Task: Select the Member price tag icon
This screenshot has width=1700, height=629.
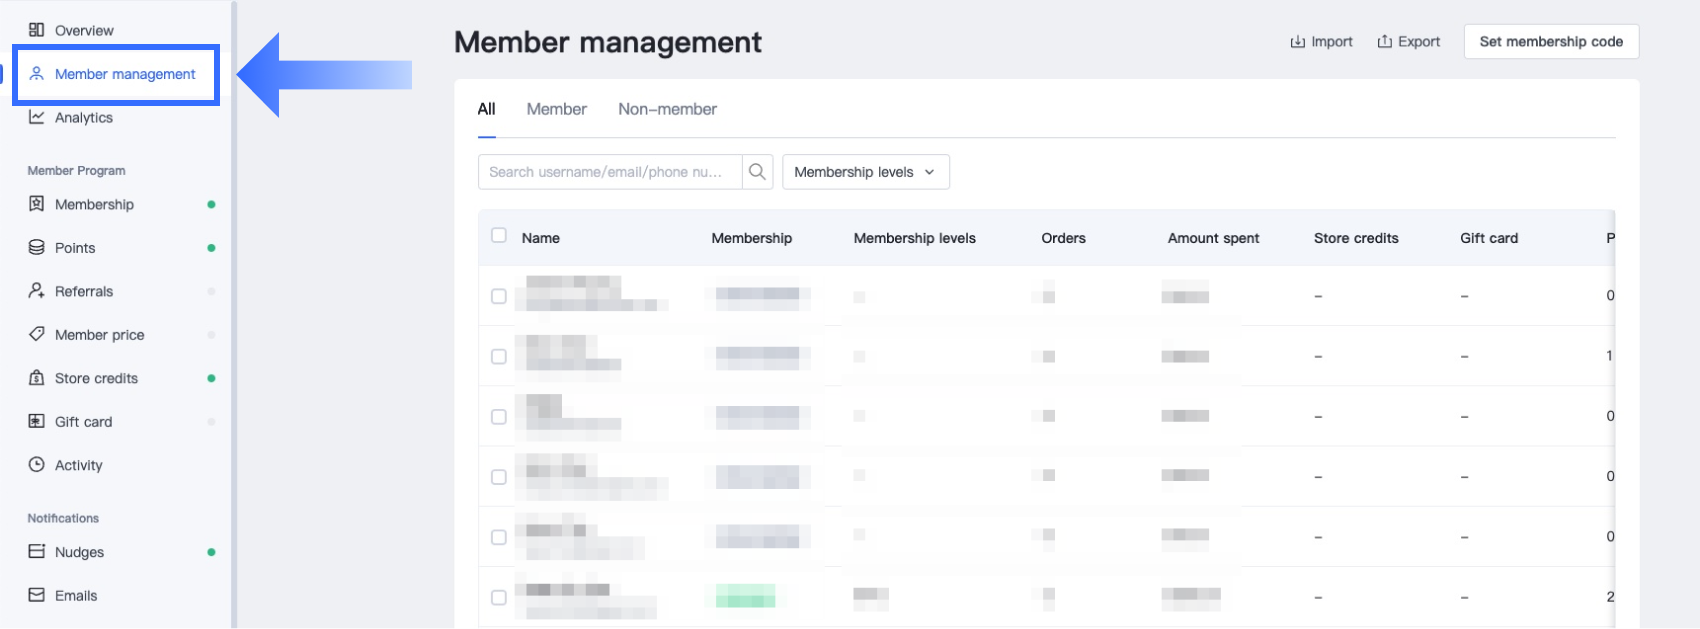Action: (37, 335)
